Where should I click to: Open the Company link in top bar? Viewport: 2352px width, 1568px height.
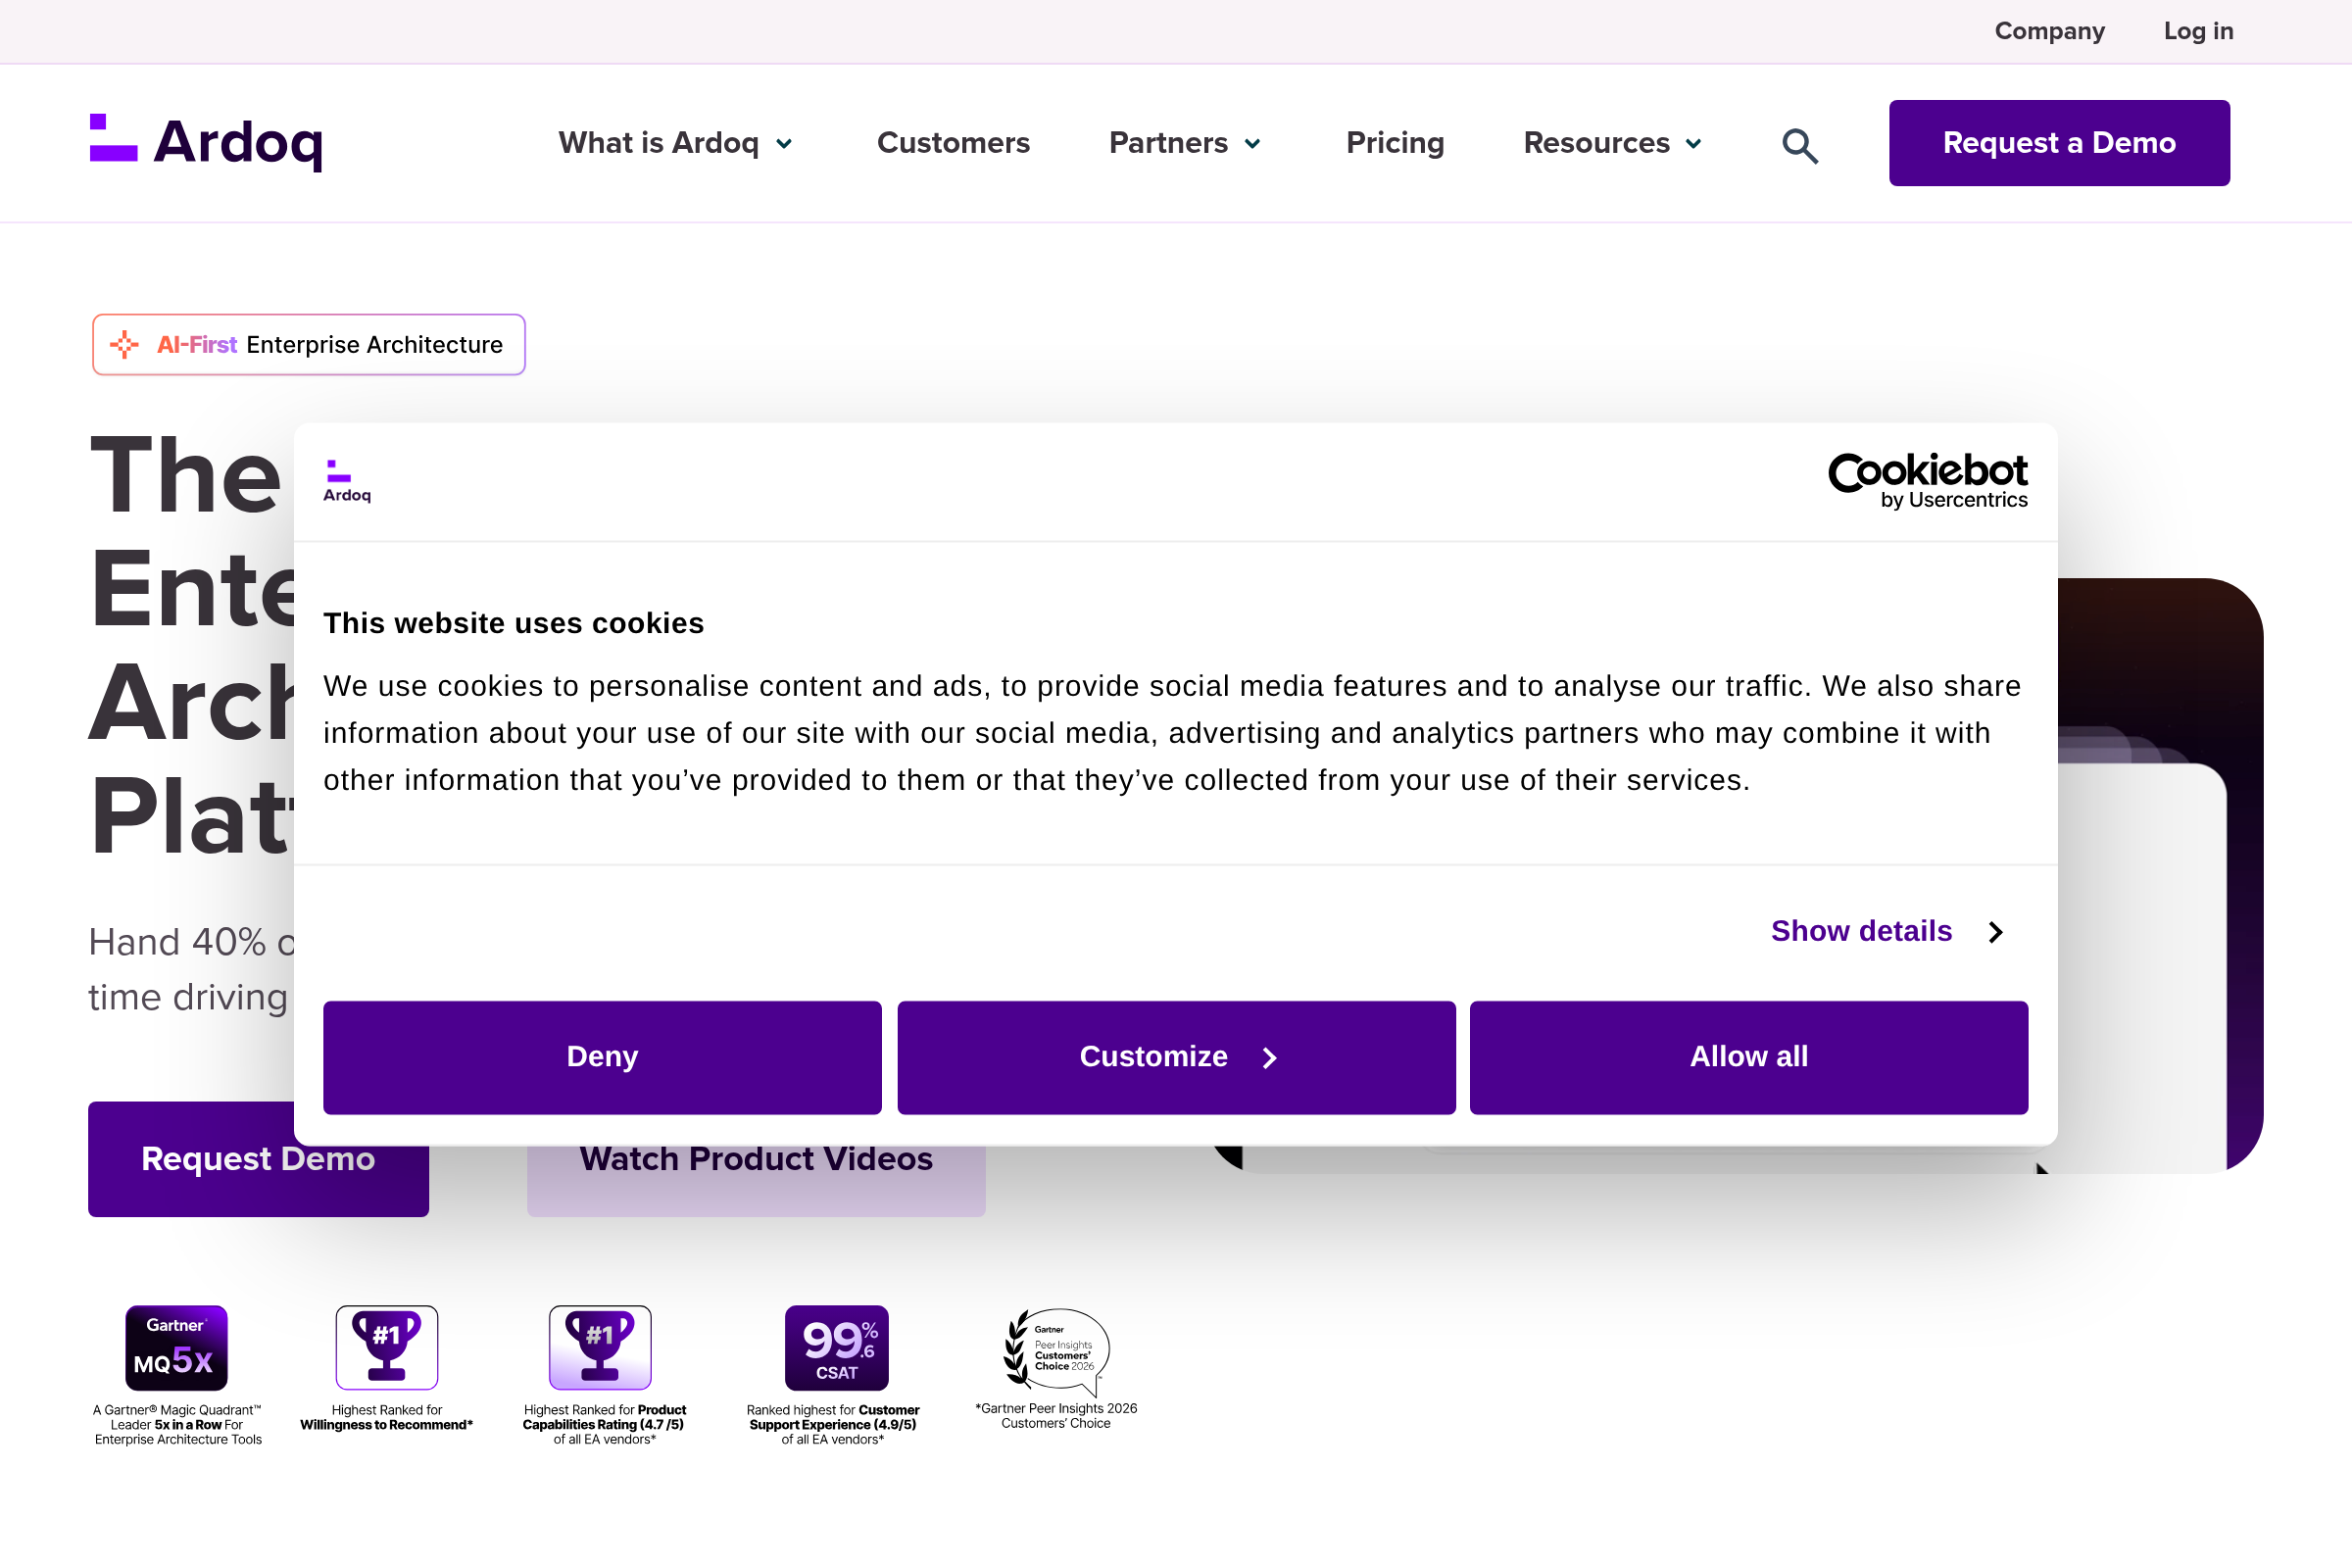coord(2049,31)
